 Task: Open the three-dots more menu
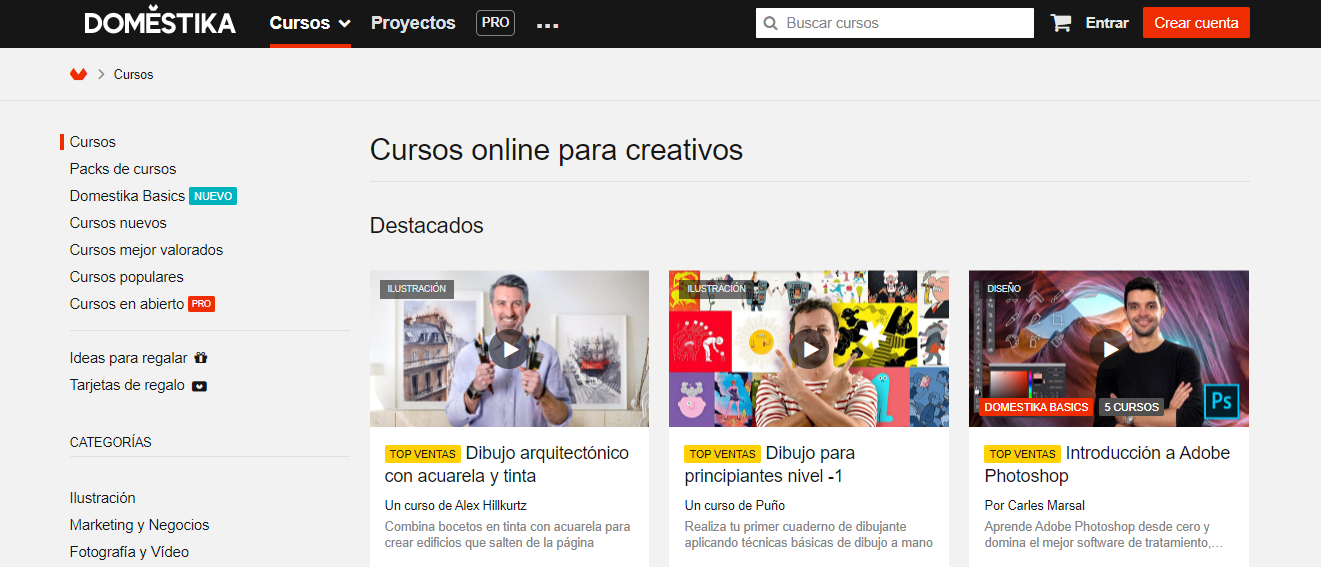547,25
